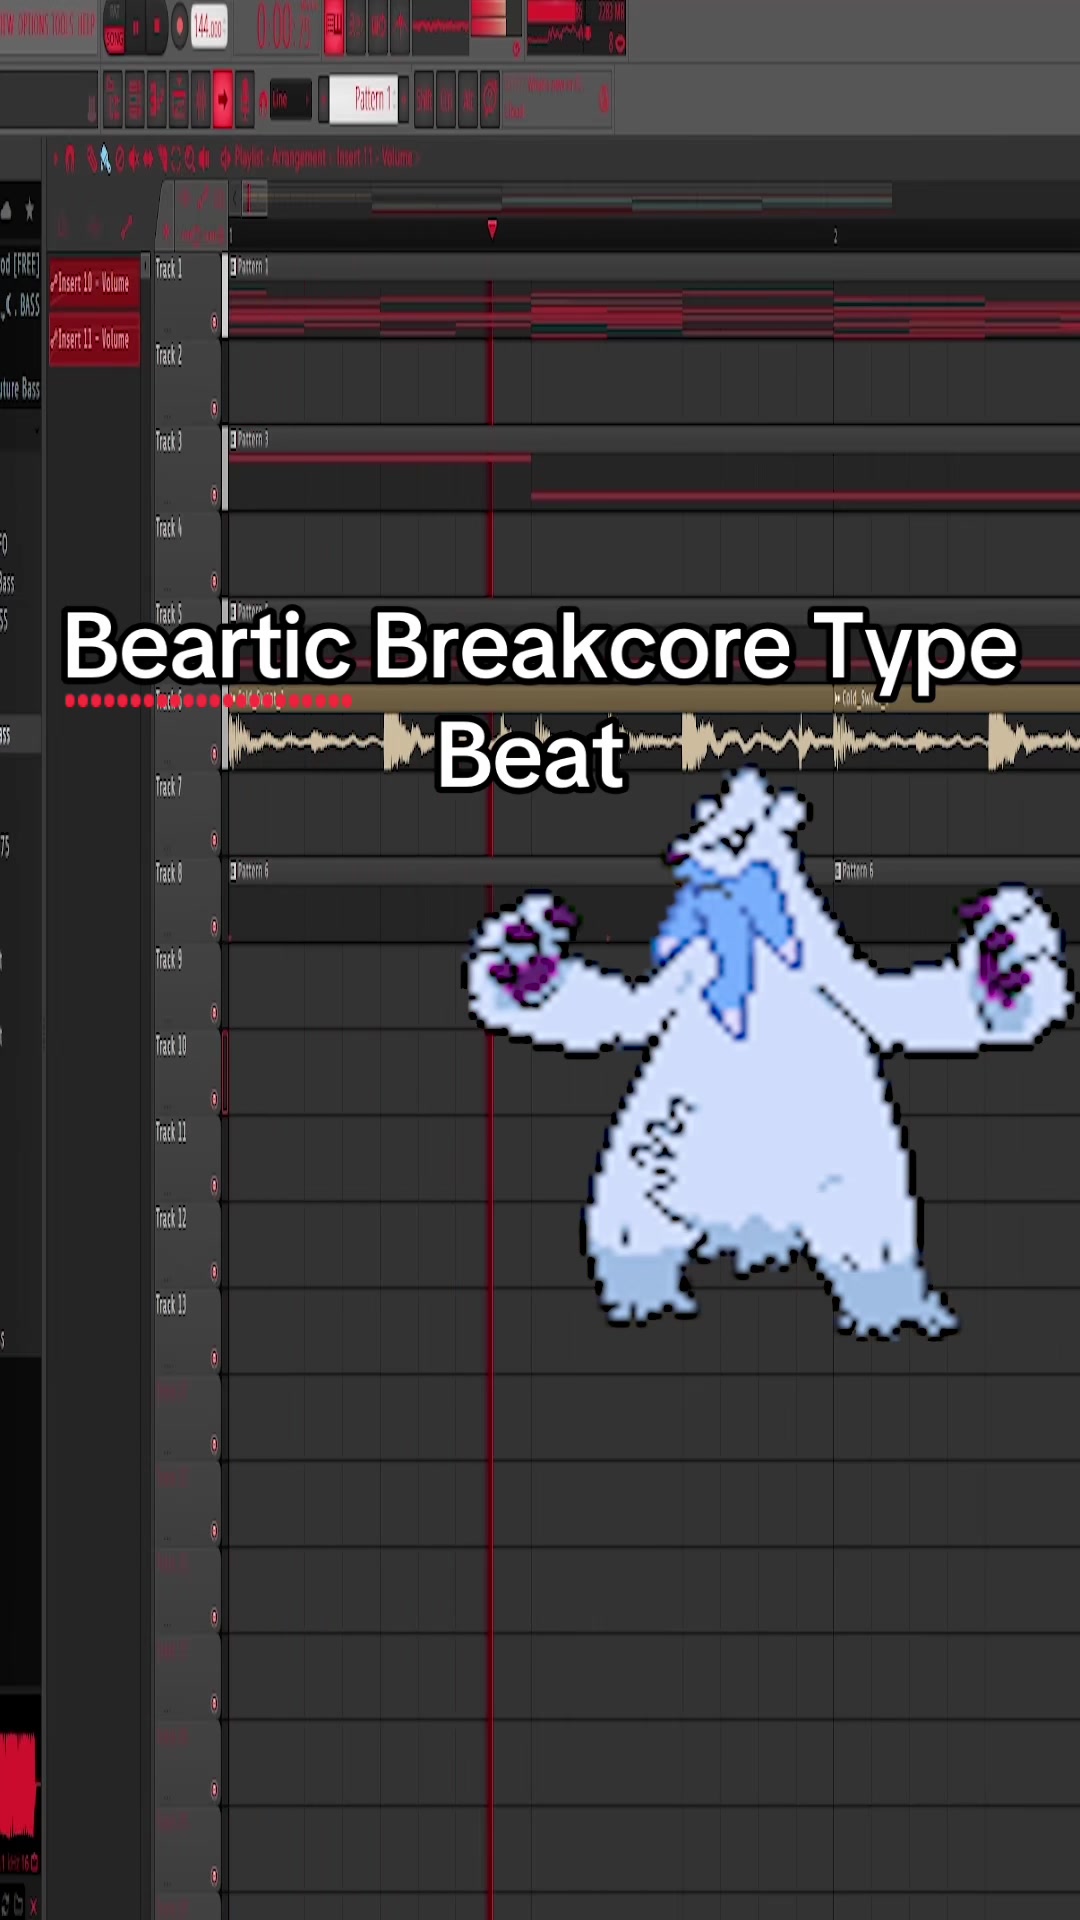
Task: Select the Track 7 header
Action: 187,813
